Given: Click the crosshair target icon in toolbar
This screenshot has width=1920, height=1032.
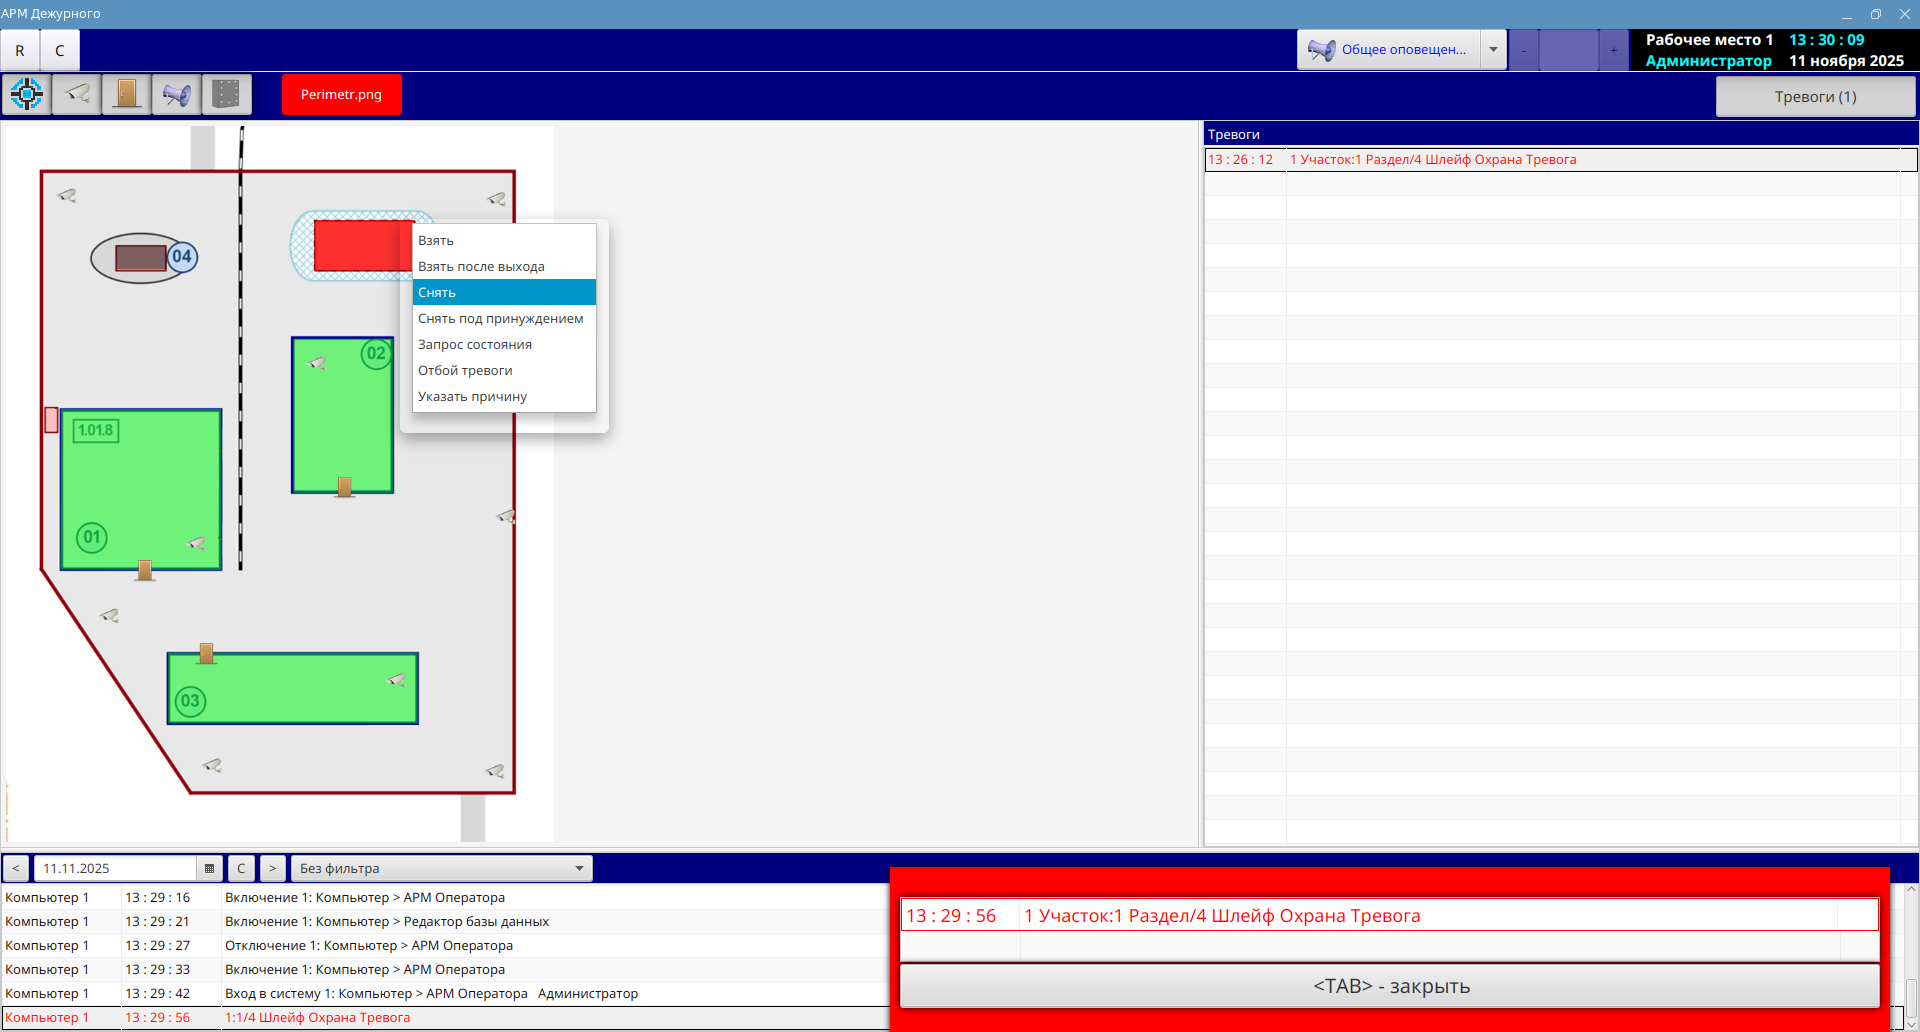Looking at the screenshot, I should [x=27, y=95].
